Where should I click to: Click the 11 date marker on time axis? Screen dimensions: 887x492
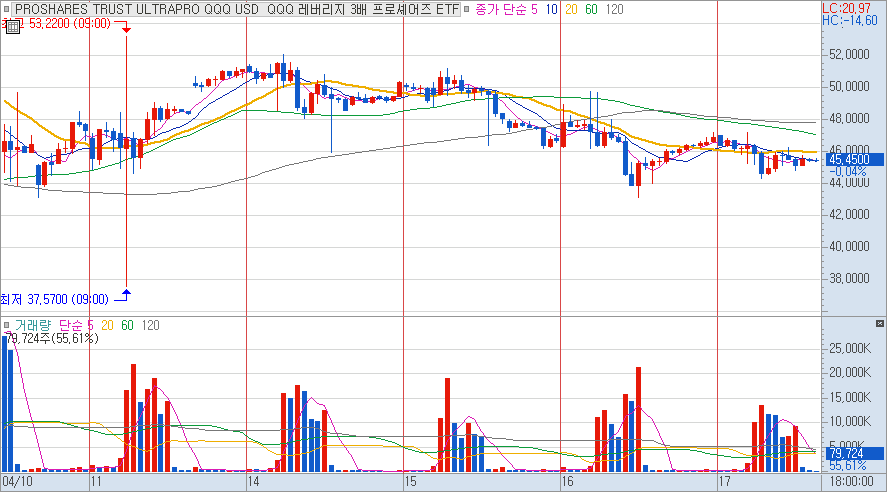pyautogui.click(x=96, y=482)
